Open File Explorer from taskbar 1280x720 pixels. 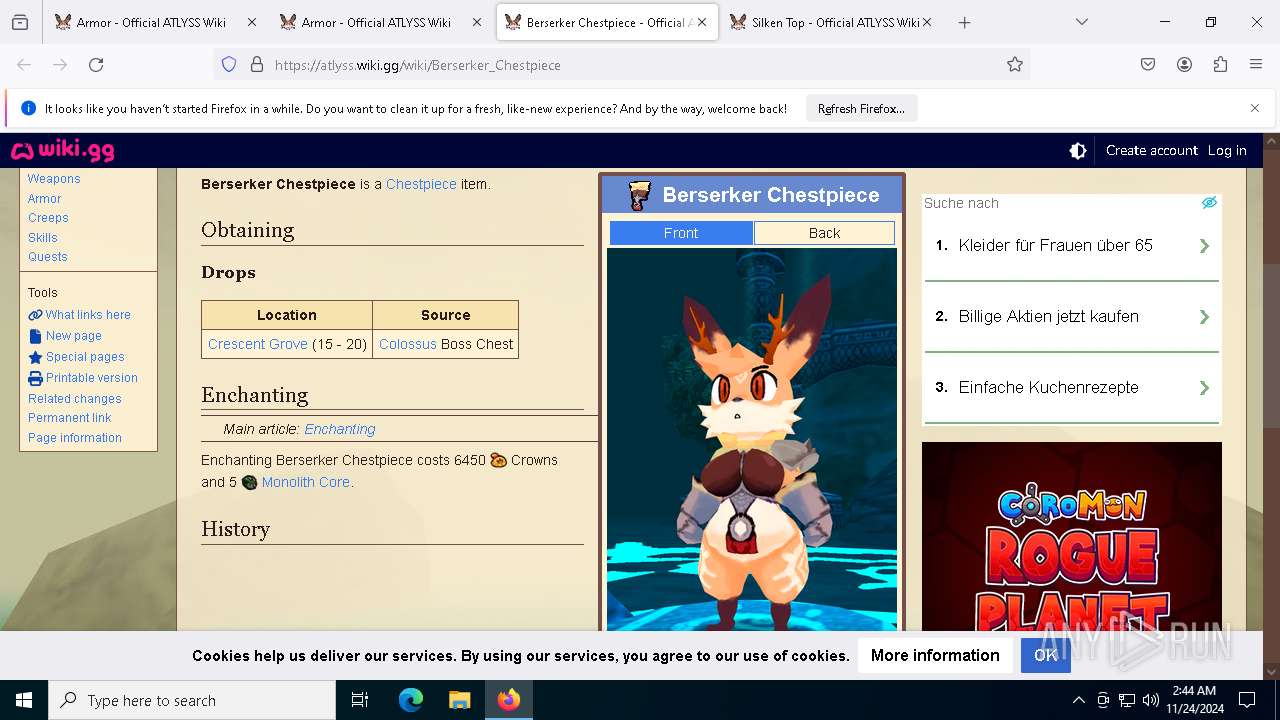point(459,700)
